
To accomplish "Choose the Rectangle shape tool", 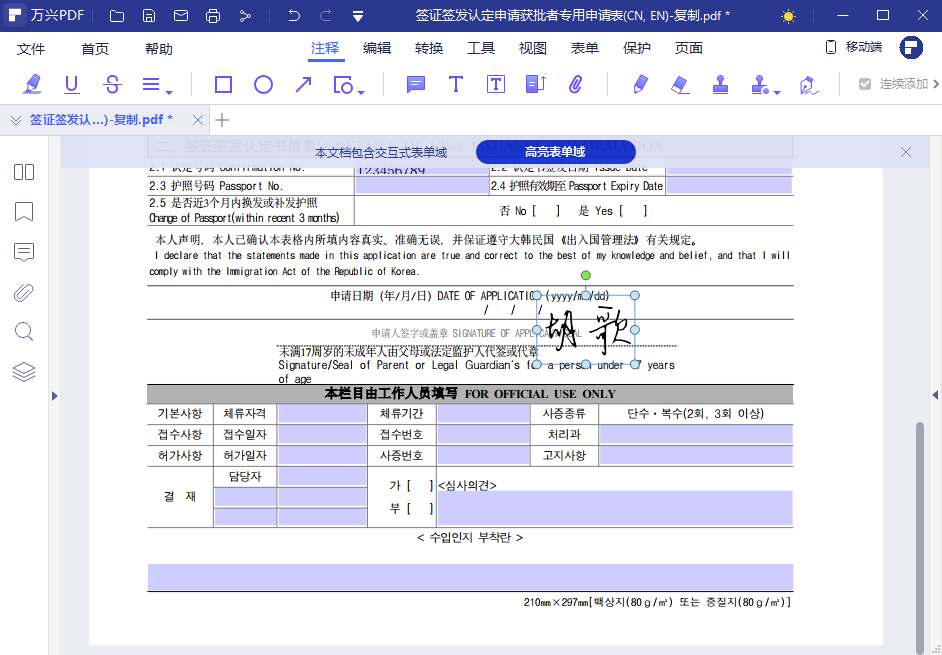I will [x=223, y=85].
